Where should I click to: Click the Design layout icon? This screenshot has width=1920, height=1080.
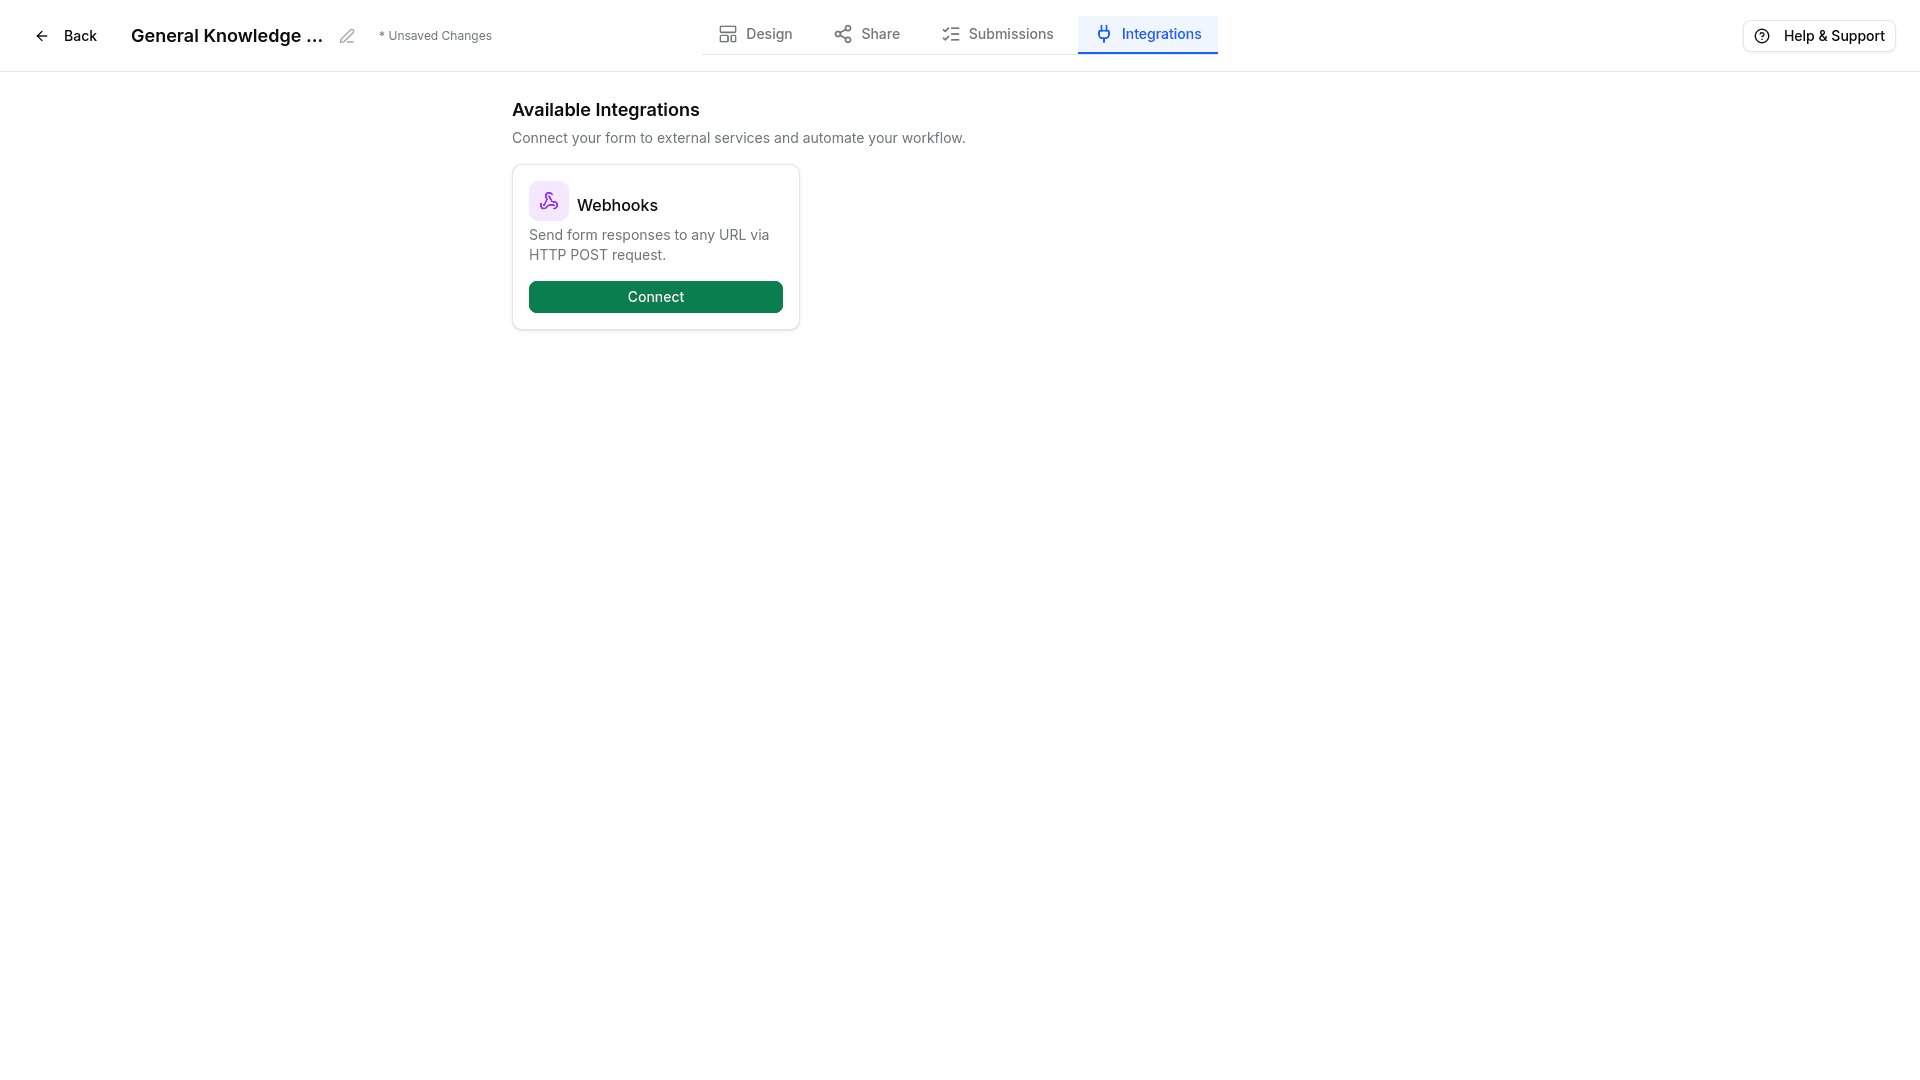point(728,33)
